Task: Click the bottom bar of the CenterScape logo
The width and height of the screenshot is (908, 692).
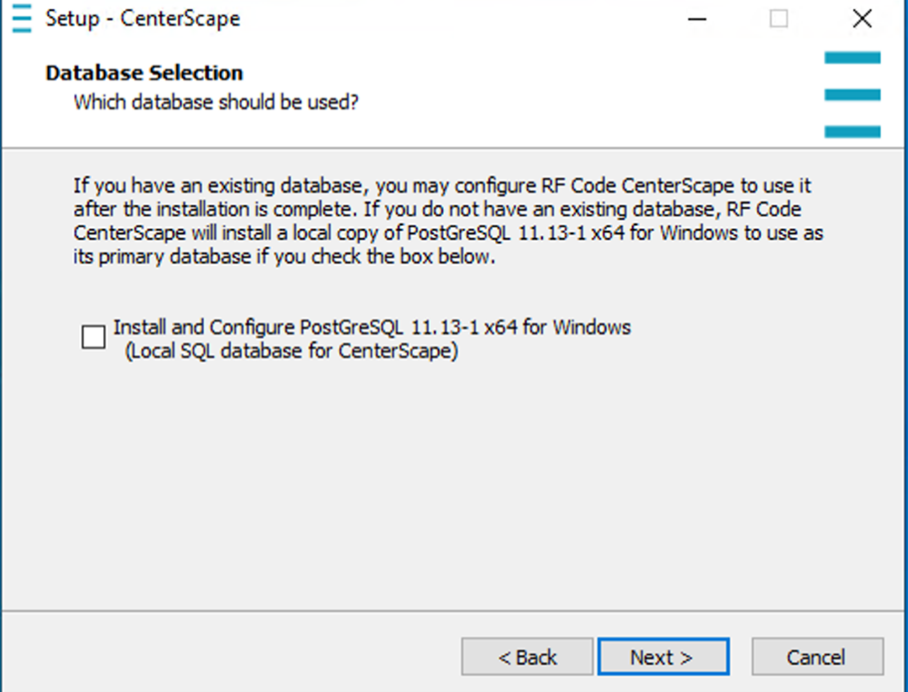Action: (x=852, y=131)
